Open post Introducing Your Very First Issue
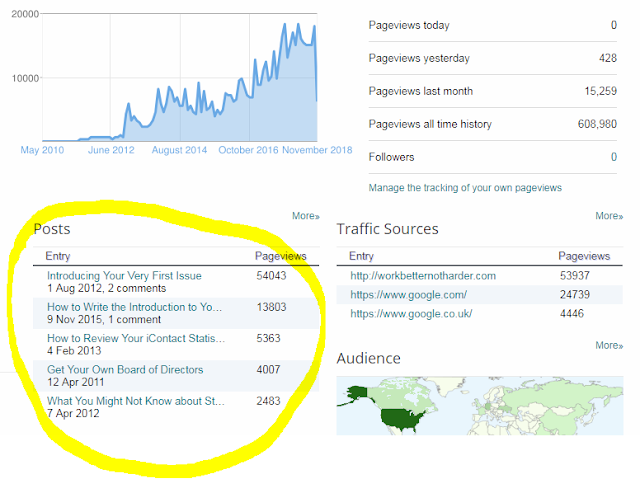 124,276
